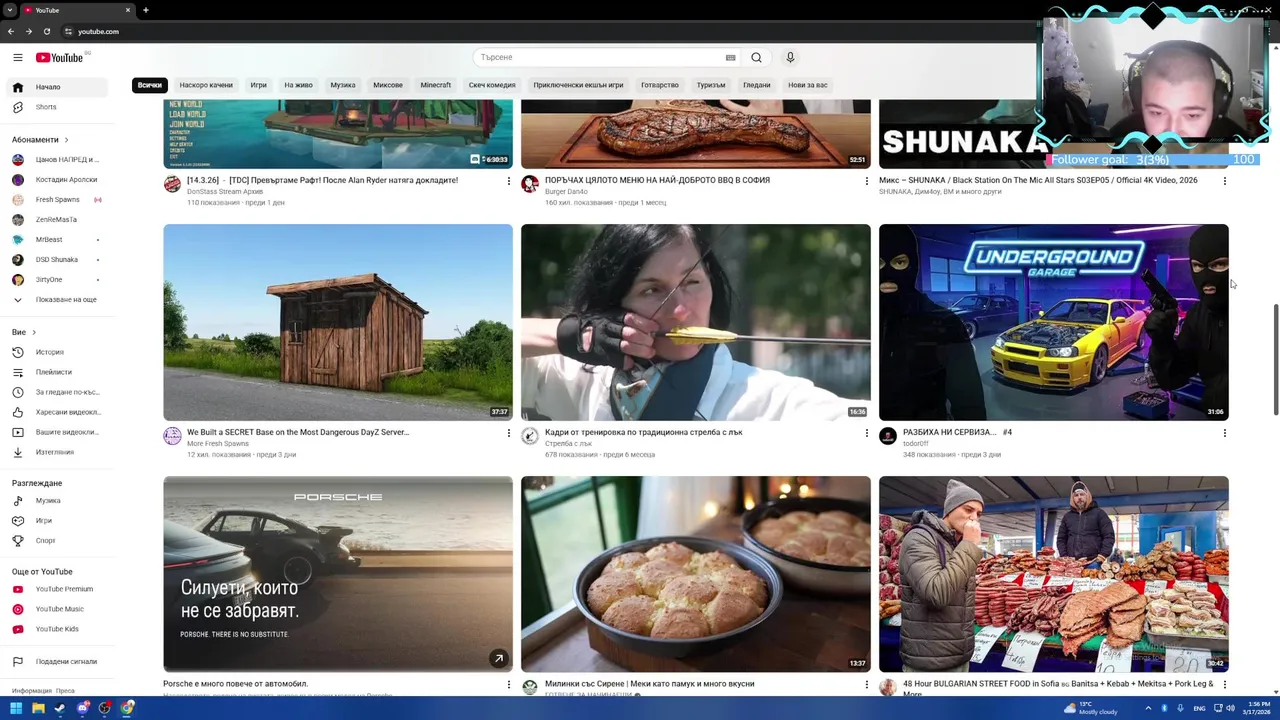The width and height of the screenshot is (1280, 720).
Task: Open Burger Dan4o channel link
Action: pos(566,192)
